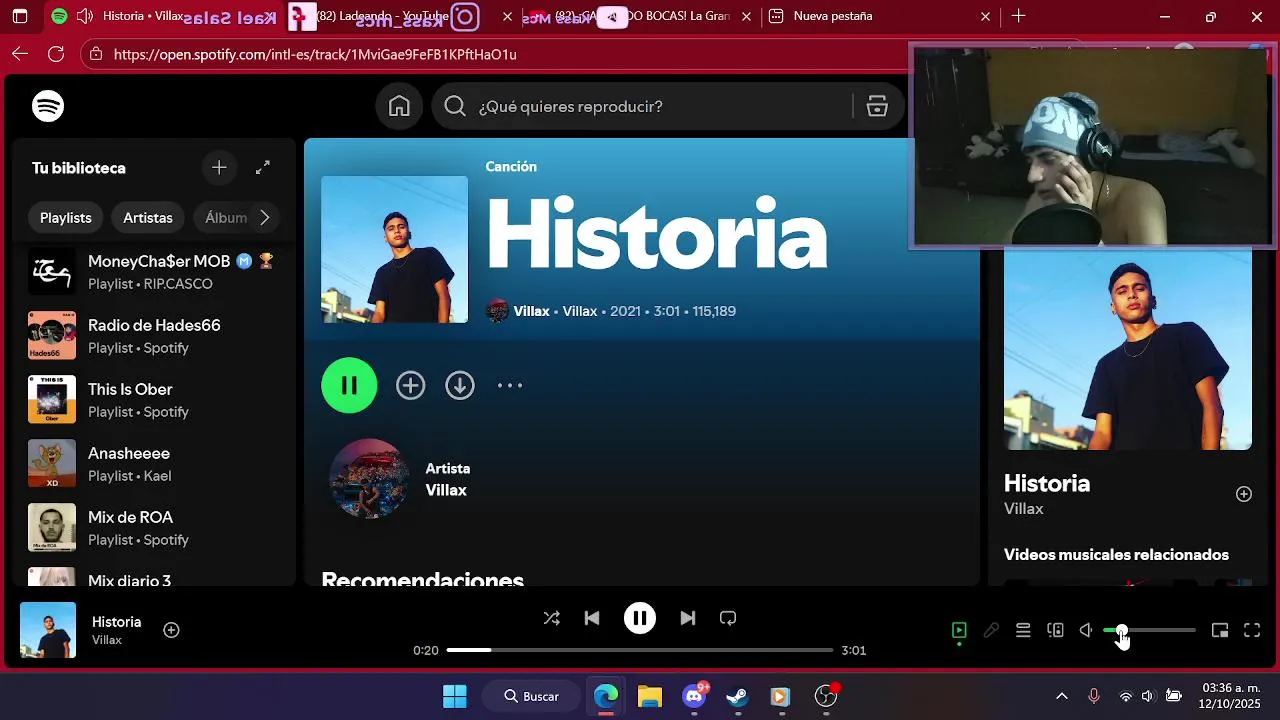Image resolution: width=1280 pixels, height=720 pixels.
Task: Click the Videos musicales relacionados heading
Action: click(x=1116, y=554)
